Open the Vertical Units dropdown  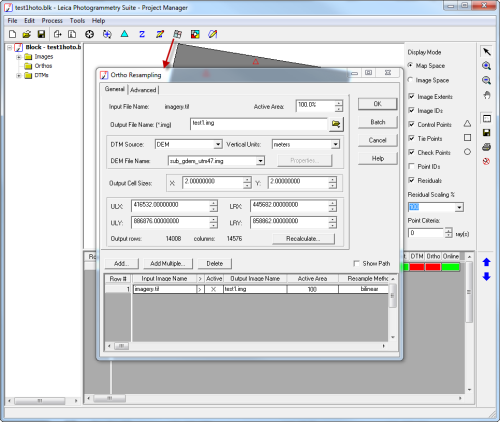pos(335,144)
